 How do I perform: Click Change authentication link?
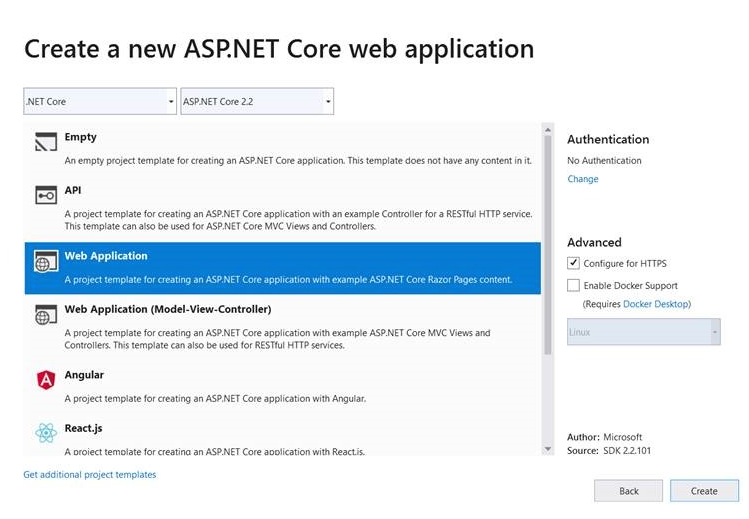pos(583,179)
